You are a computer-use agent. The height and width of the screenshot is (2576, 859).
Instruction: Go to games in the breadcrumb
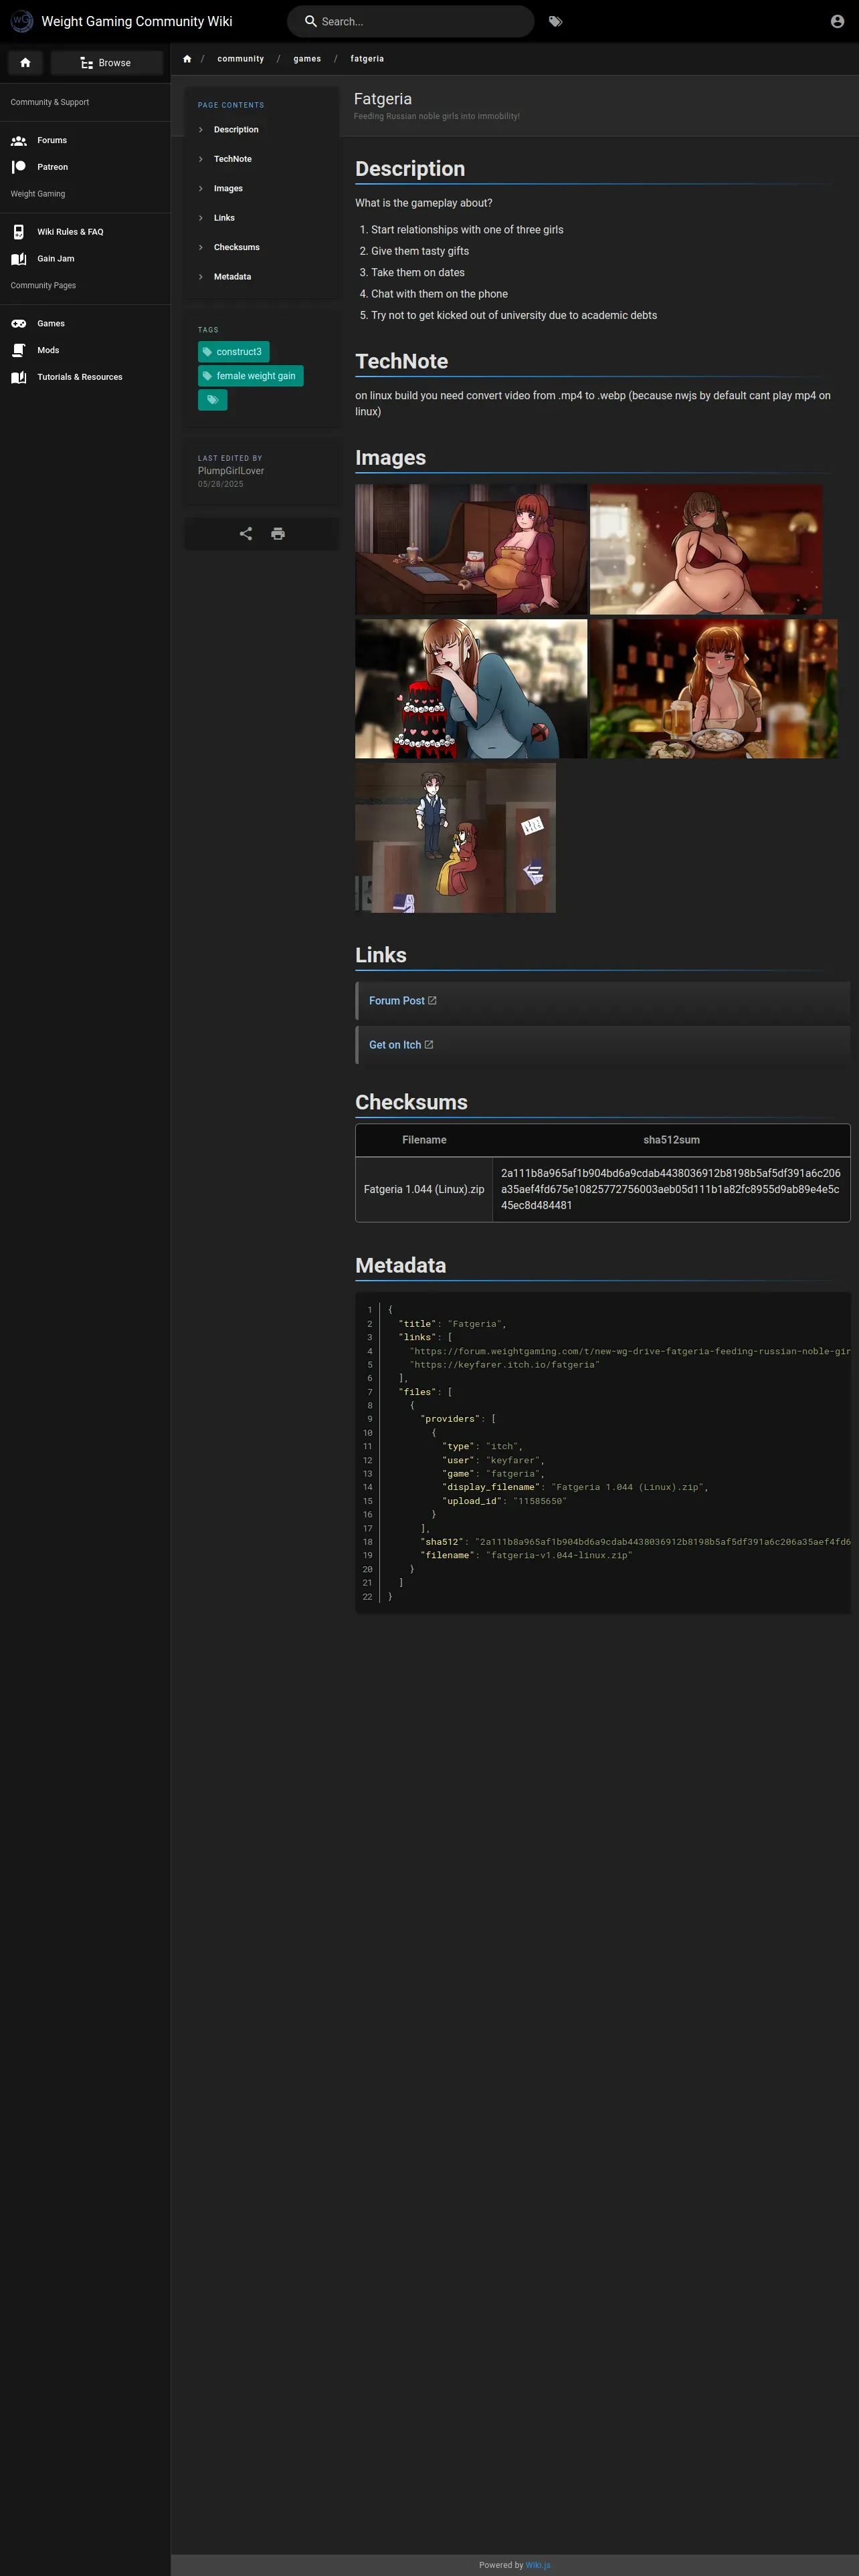click(307, 59)
